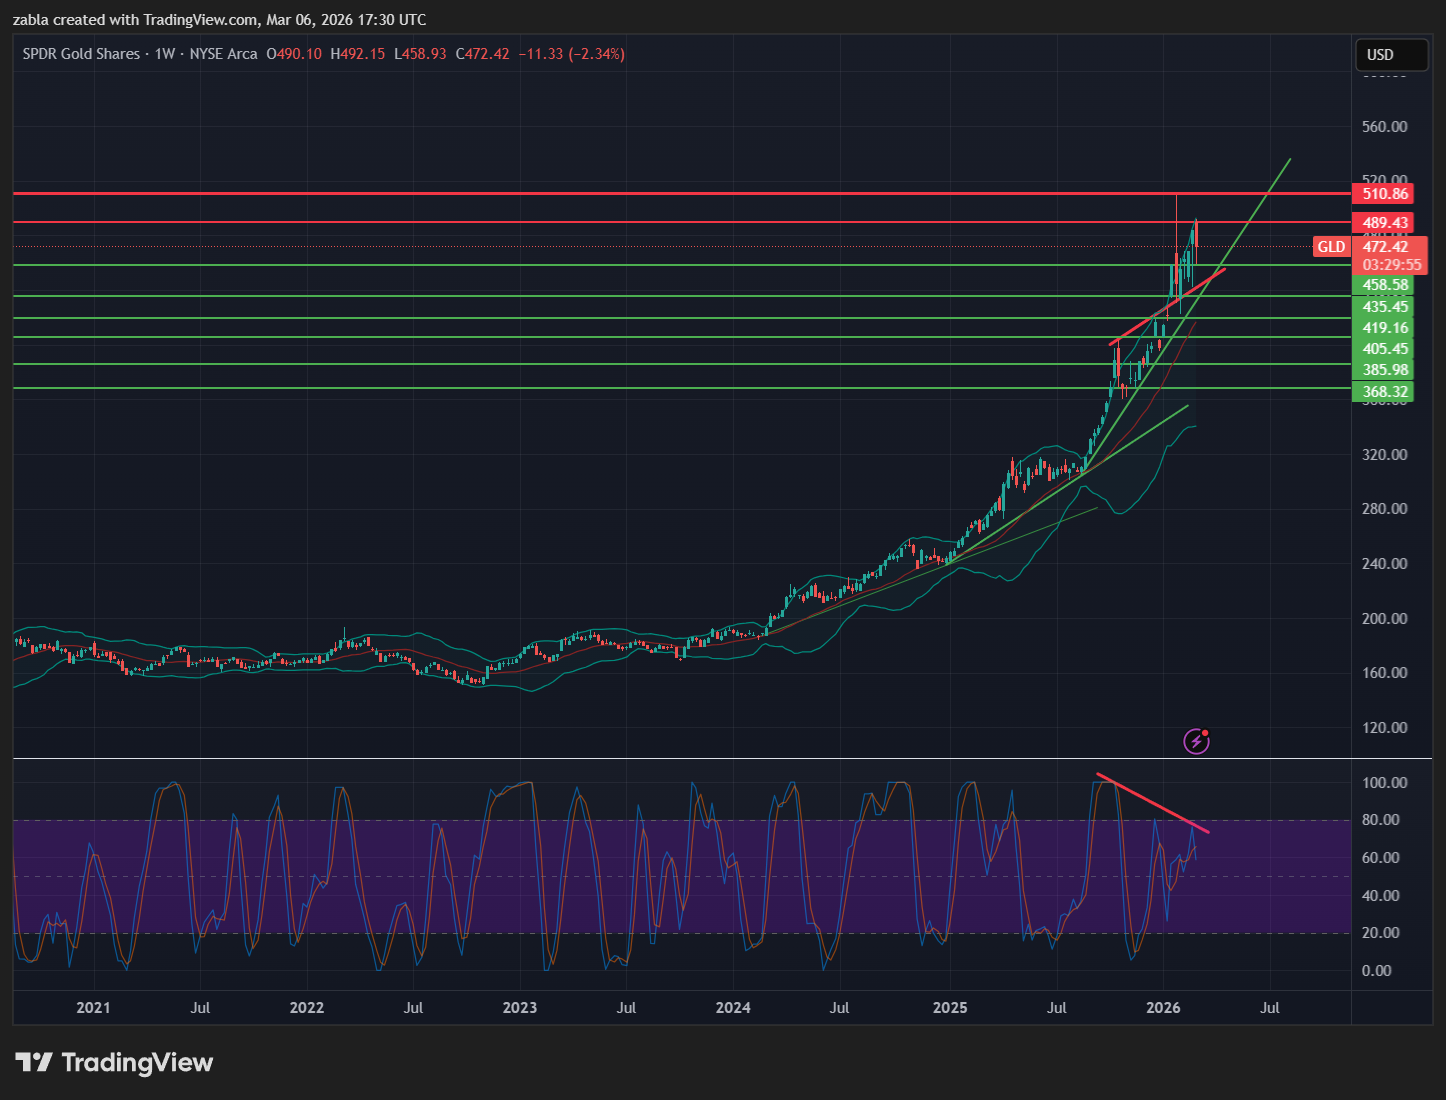Click the 2024 label on time axis
The width and height of the screenshot is (1446, 1100).
tap(733, 1007)
